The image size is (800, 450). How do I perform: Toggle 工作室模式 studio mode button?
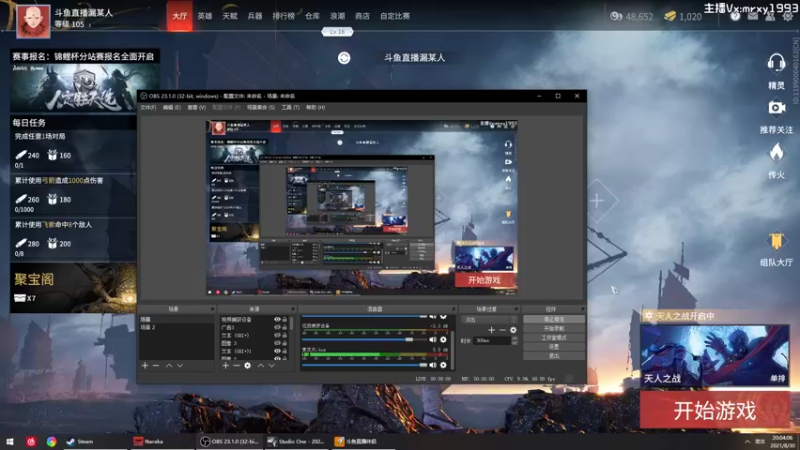[x=554, y=337]
